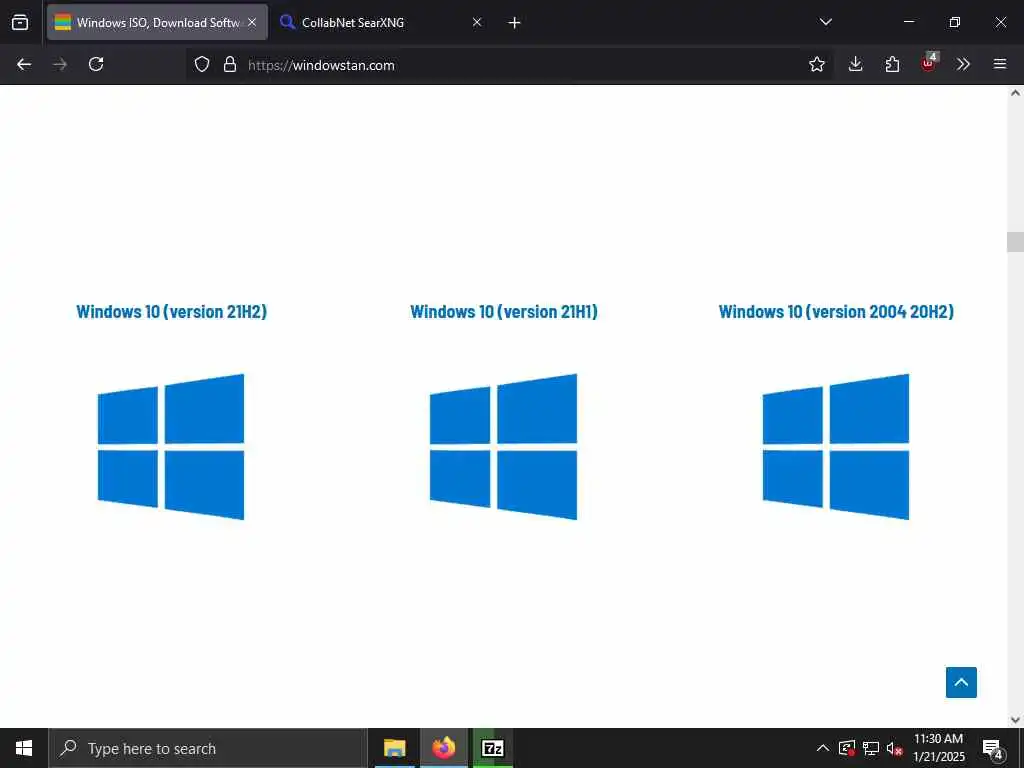Open the Firefox View button in tab bar

tap(20, 22)
